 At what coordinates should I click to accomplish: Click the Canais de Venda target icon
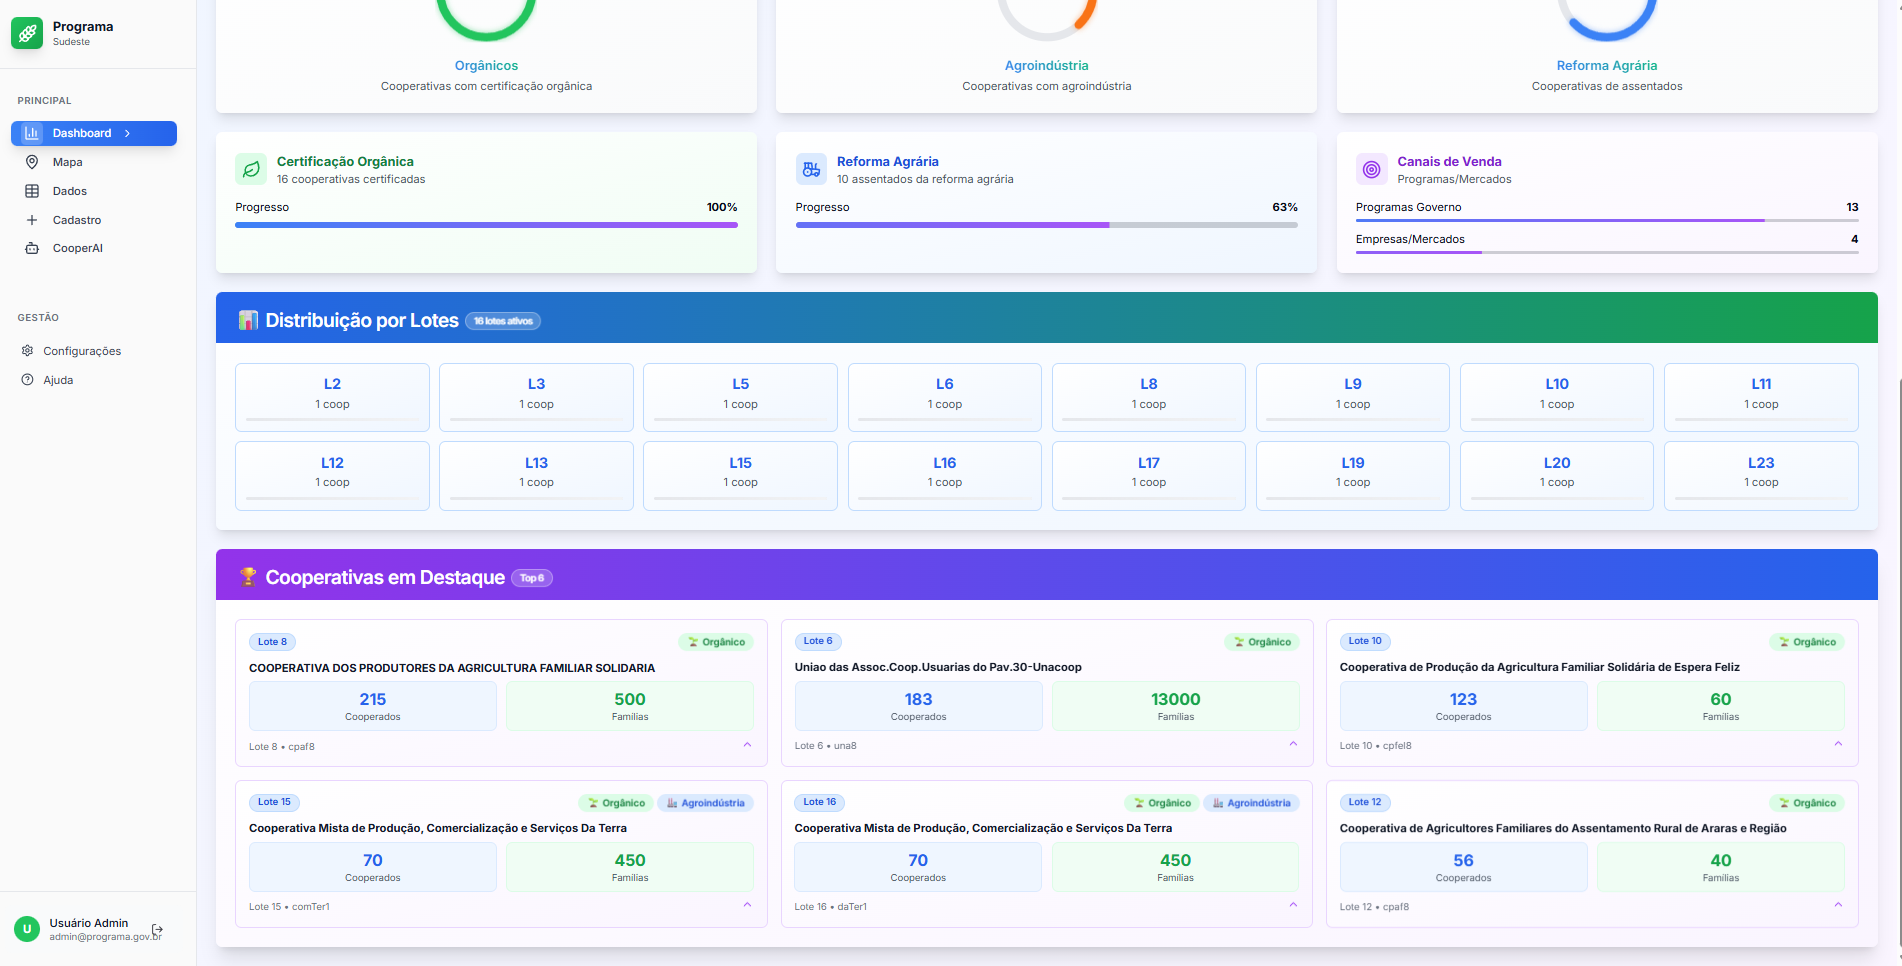point(1371,169)
